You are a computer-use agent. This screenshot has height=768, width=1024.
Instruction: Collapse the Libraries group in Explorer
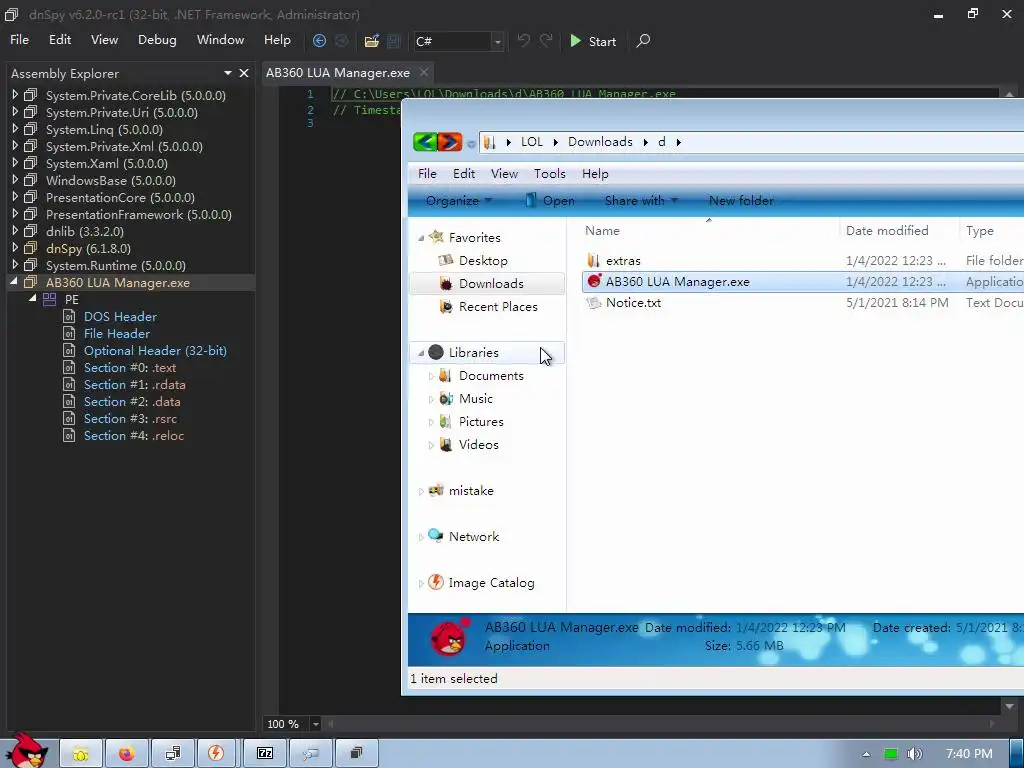(421, 353)
